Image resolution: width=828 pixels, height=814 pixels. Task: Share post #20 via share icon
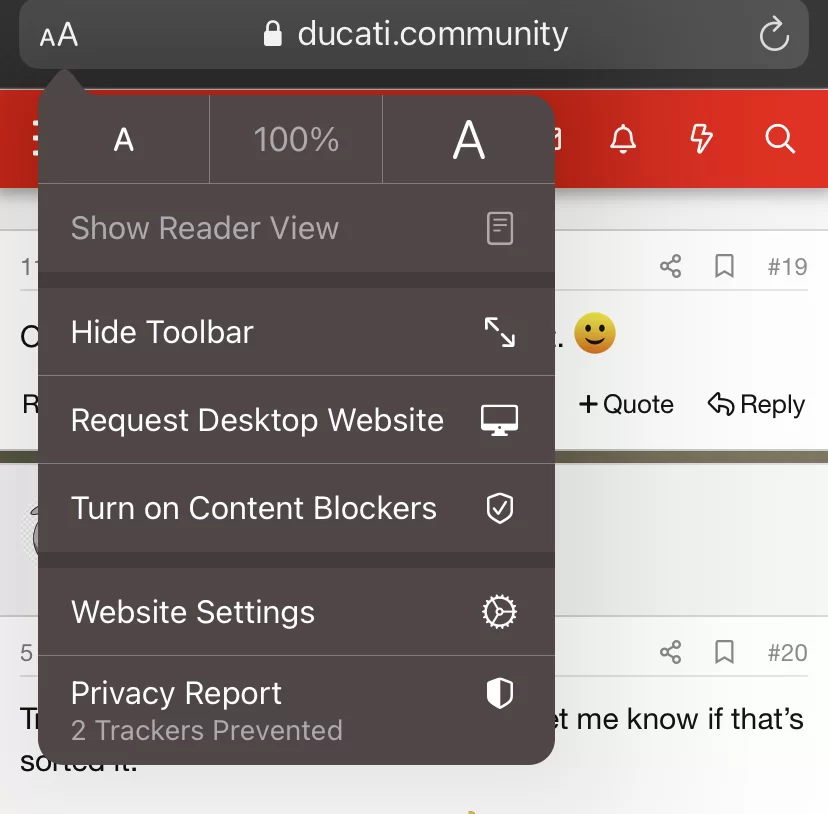671,652
